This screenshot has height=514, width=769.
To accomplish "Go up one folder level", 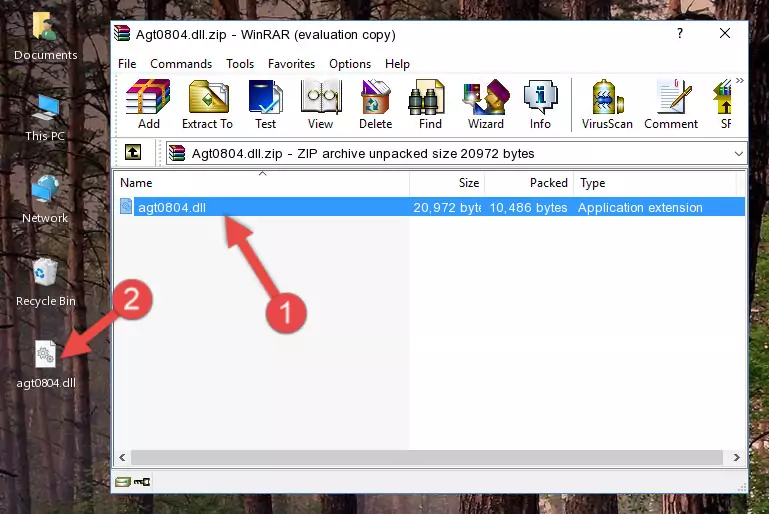I will [133, 153].
